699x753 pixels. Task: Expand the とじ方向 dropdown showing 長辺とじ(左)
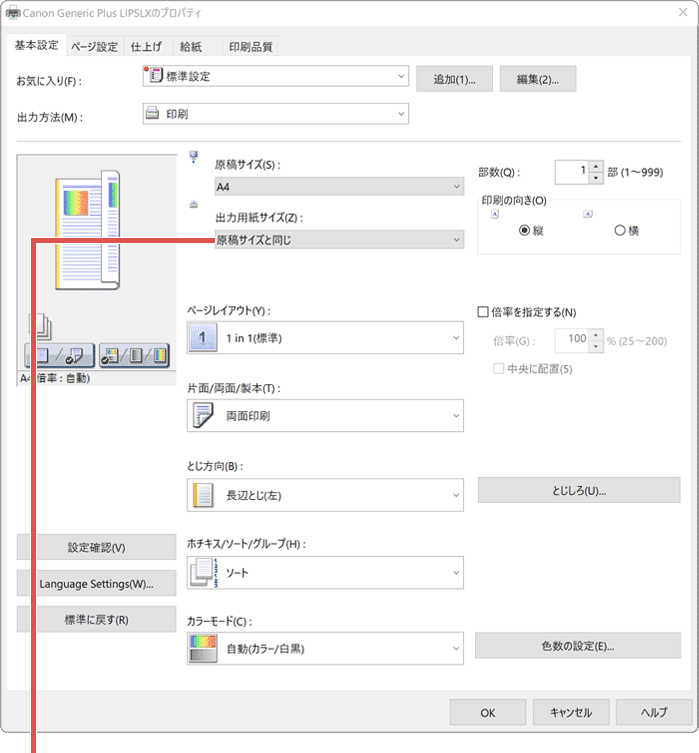[x=325, y=495]
